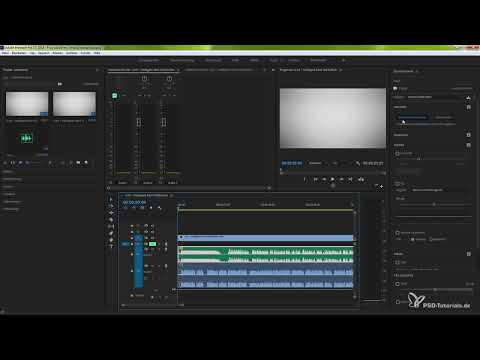Open the Program monitor button editor plus icon

tap(381, 187)
